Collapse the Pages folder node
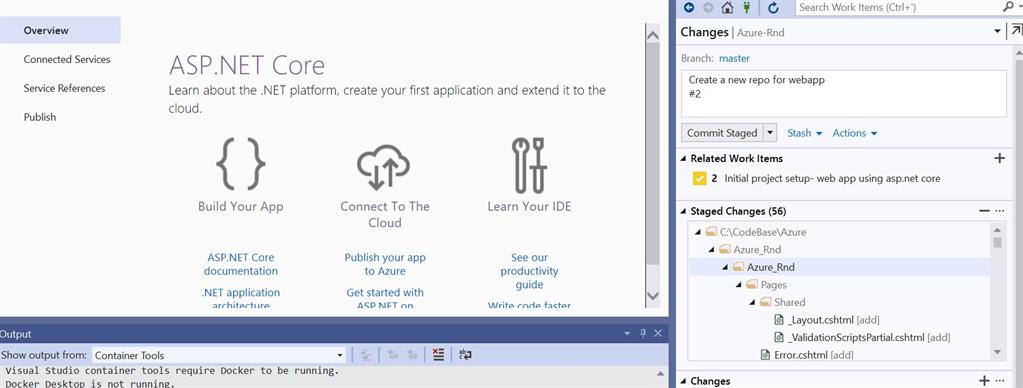 tap(739, 285)
